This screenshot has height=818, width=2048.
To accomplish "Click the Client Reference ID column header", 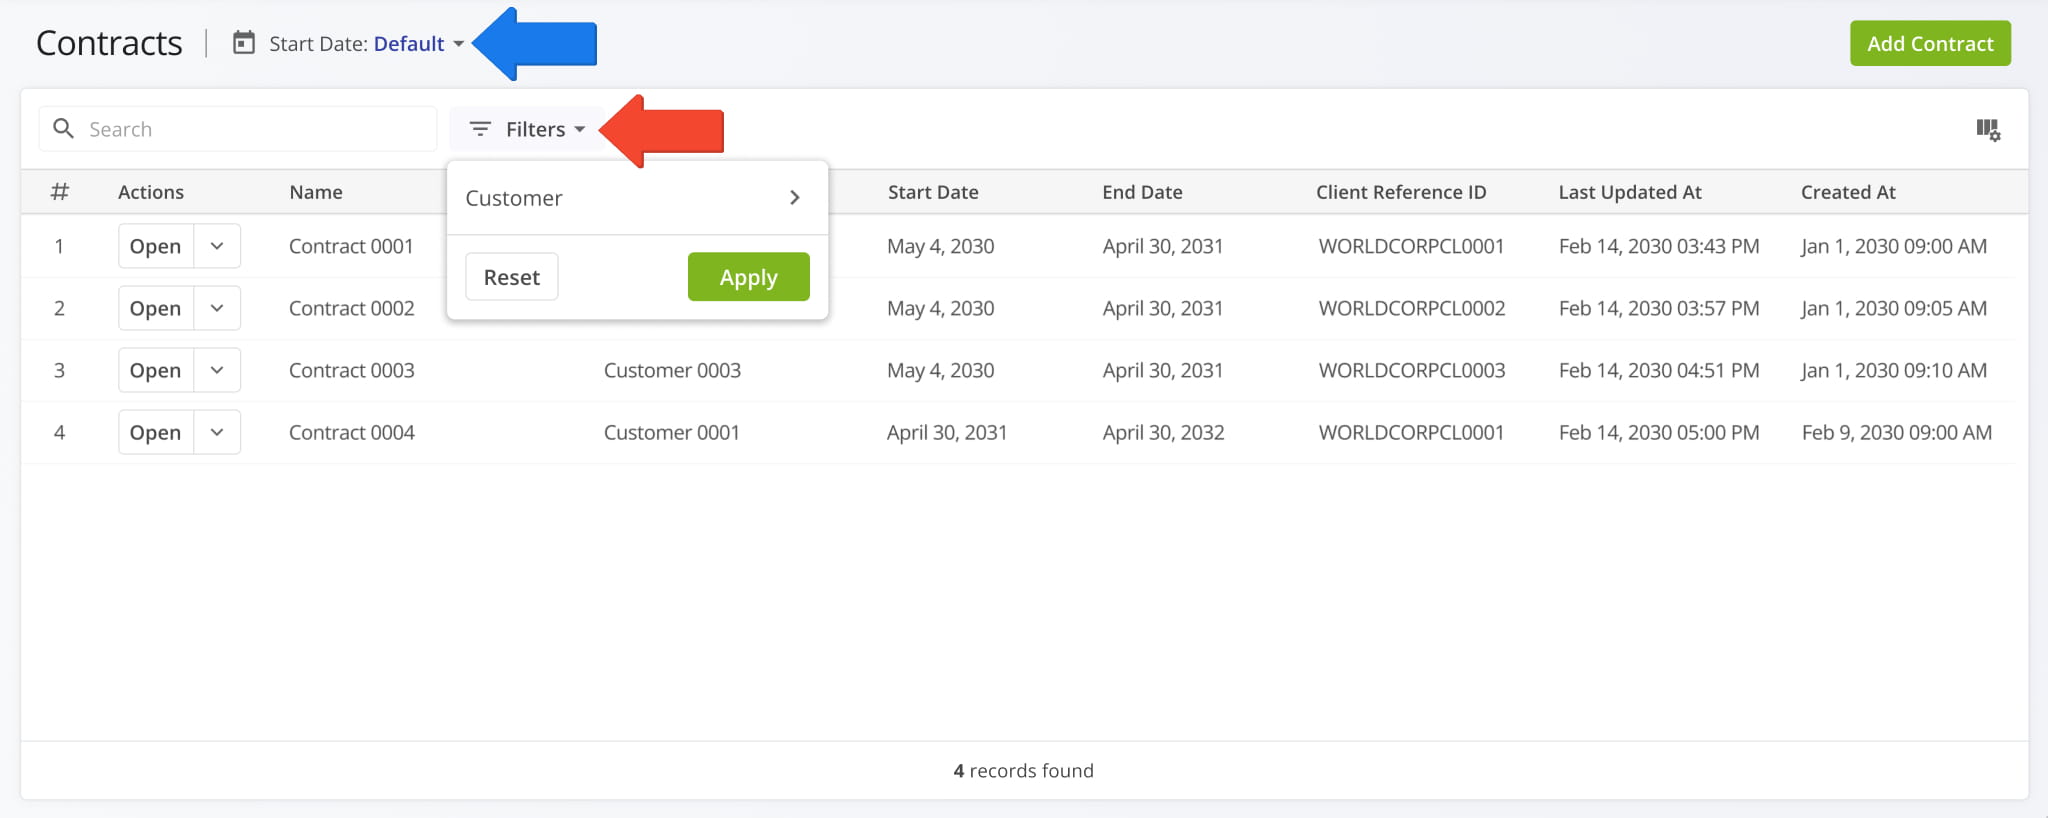I will pyautogui.click(x=1400, y=192).
